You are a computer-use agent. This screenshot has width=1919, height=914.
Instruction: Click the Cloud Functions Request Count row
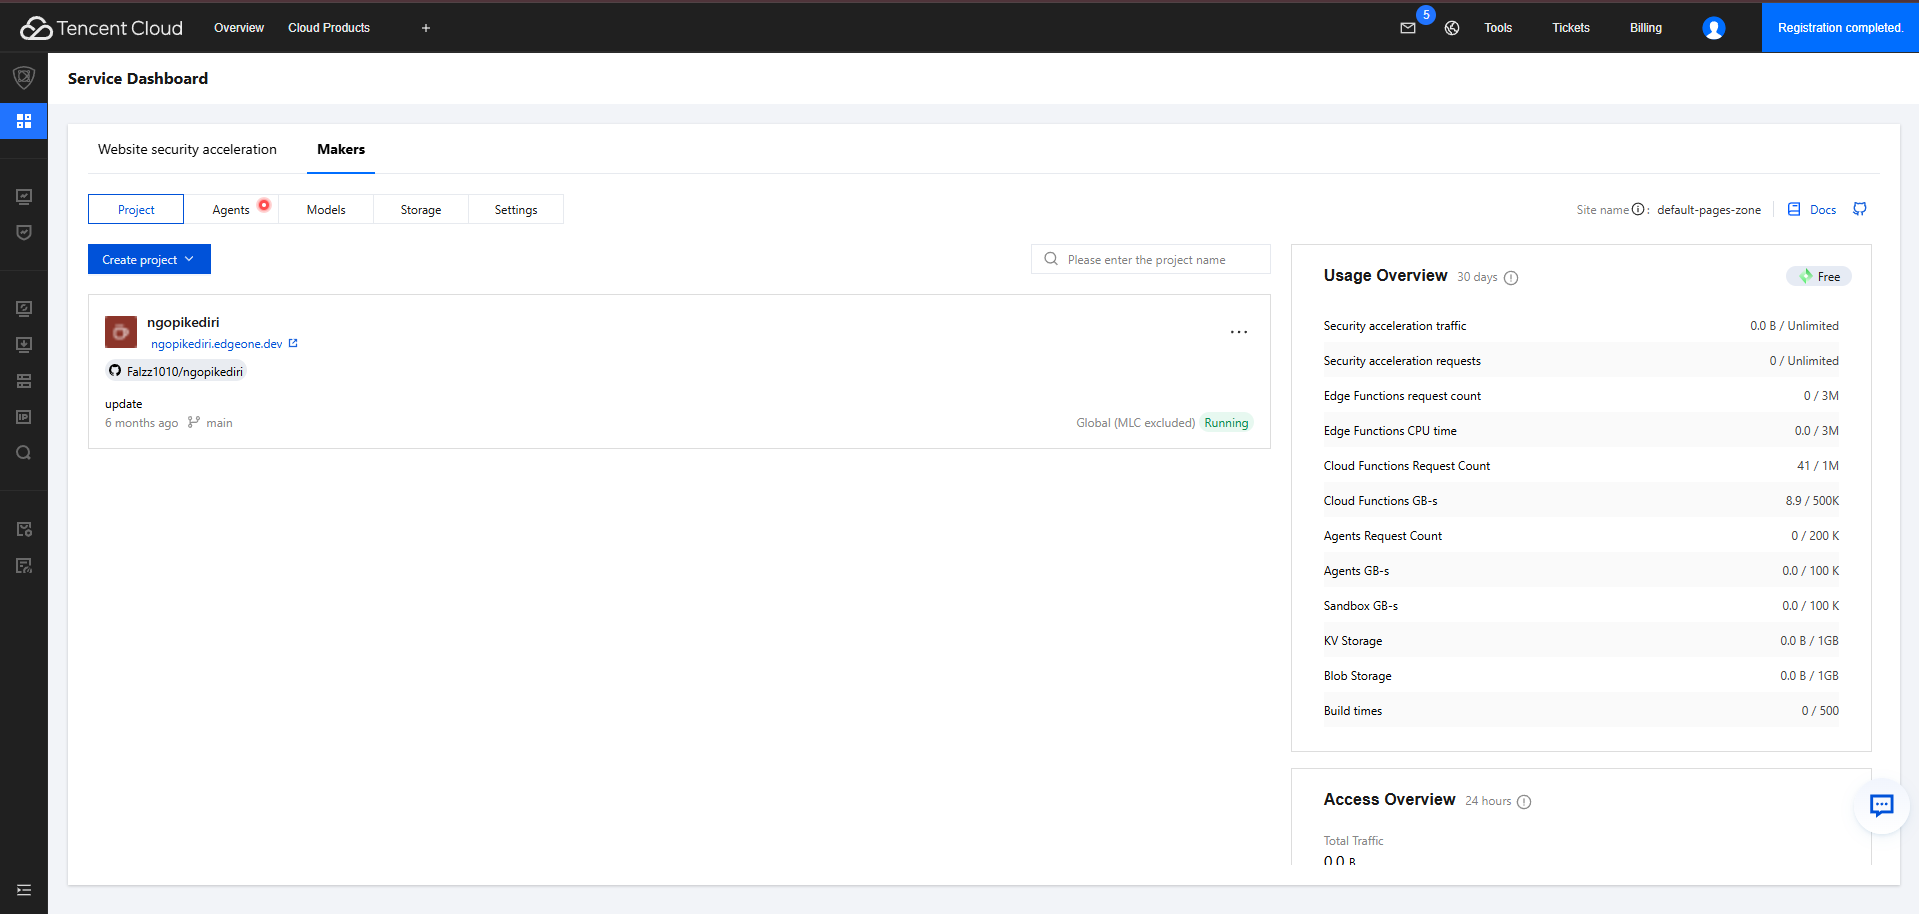(1581, 466)
